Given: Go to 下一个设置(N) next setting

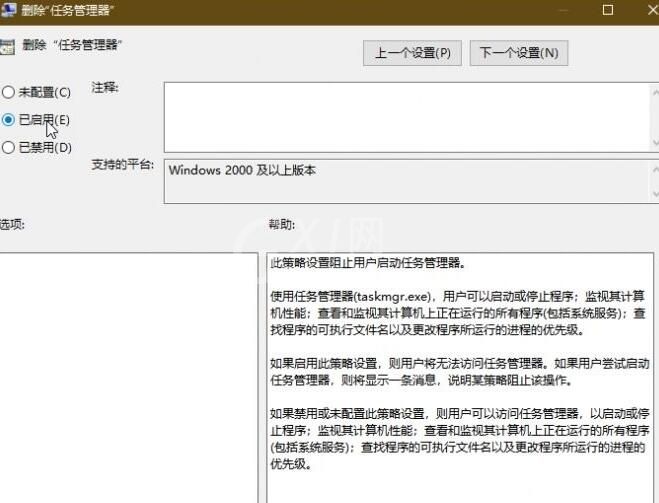Looking at the screenshot, I should [x=519, y=53].
